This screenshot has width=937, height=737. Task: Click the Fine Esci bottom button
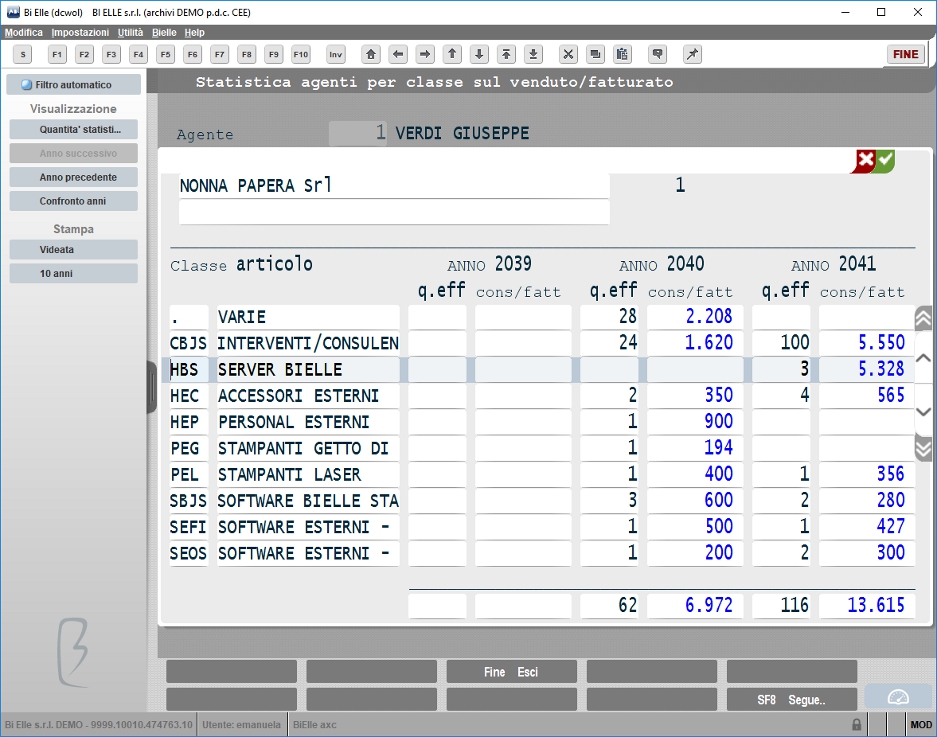(512, 672)
